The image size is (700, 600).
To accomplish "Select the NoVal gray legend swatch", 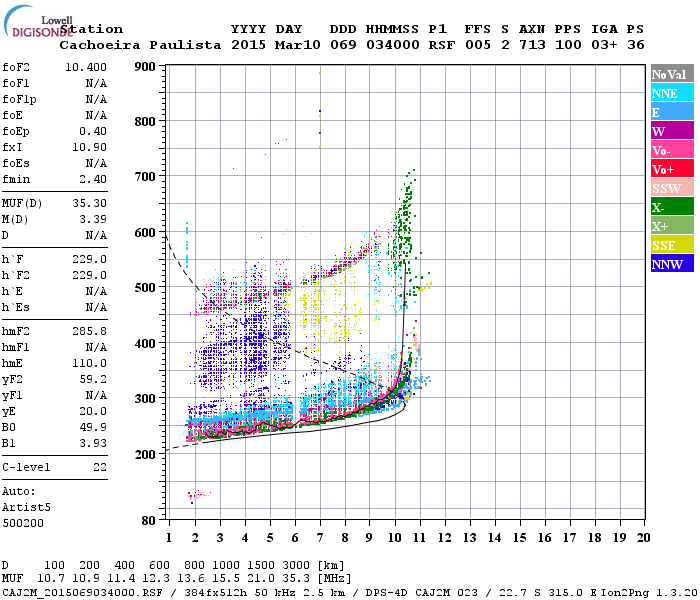I will coord(672,74).
